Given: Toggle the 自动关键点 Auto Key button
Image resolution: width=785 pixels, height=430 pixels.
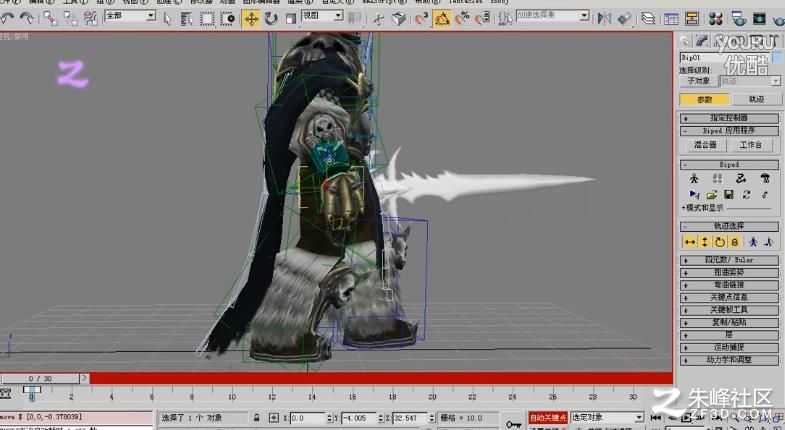Looking at the screenshot, I should point(548,417).
